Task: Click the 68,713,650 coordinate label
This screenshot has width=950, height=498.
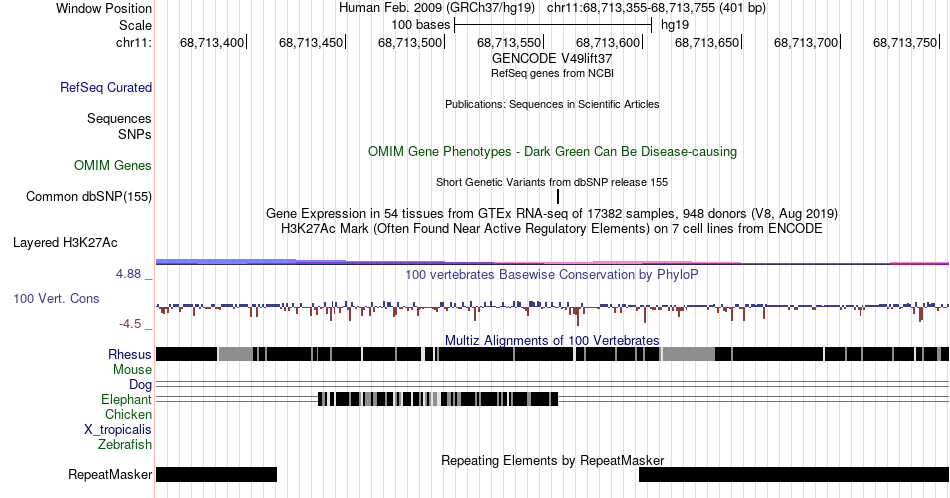Action: (706, 42)
